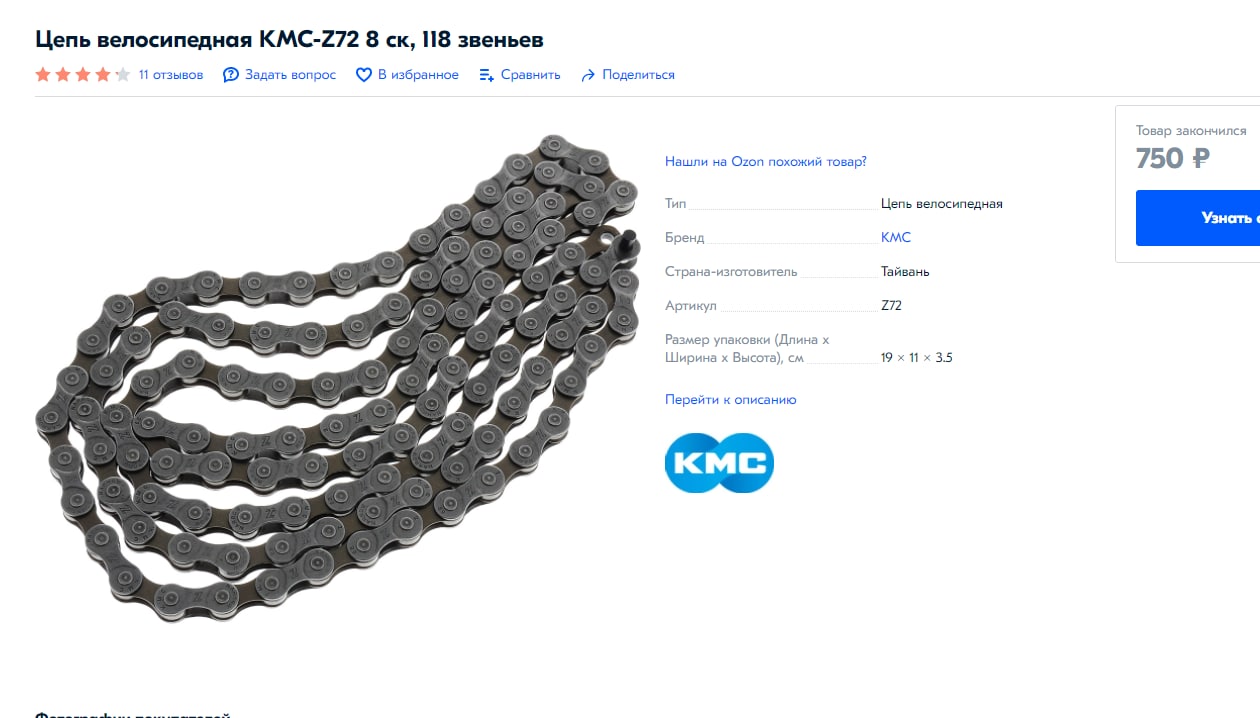Click the product title heading
The image size is (1260, 718).
[x=290, y=39]
